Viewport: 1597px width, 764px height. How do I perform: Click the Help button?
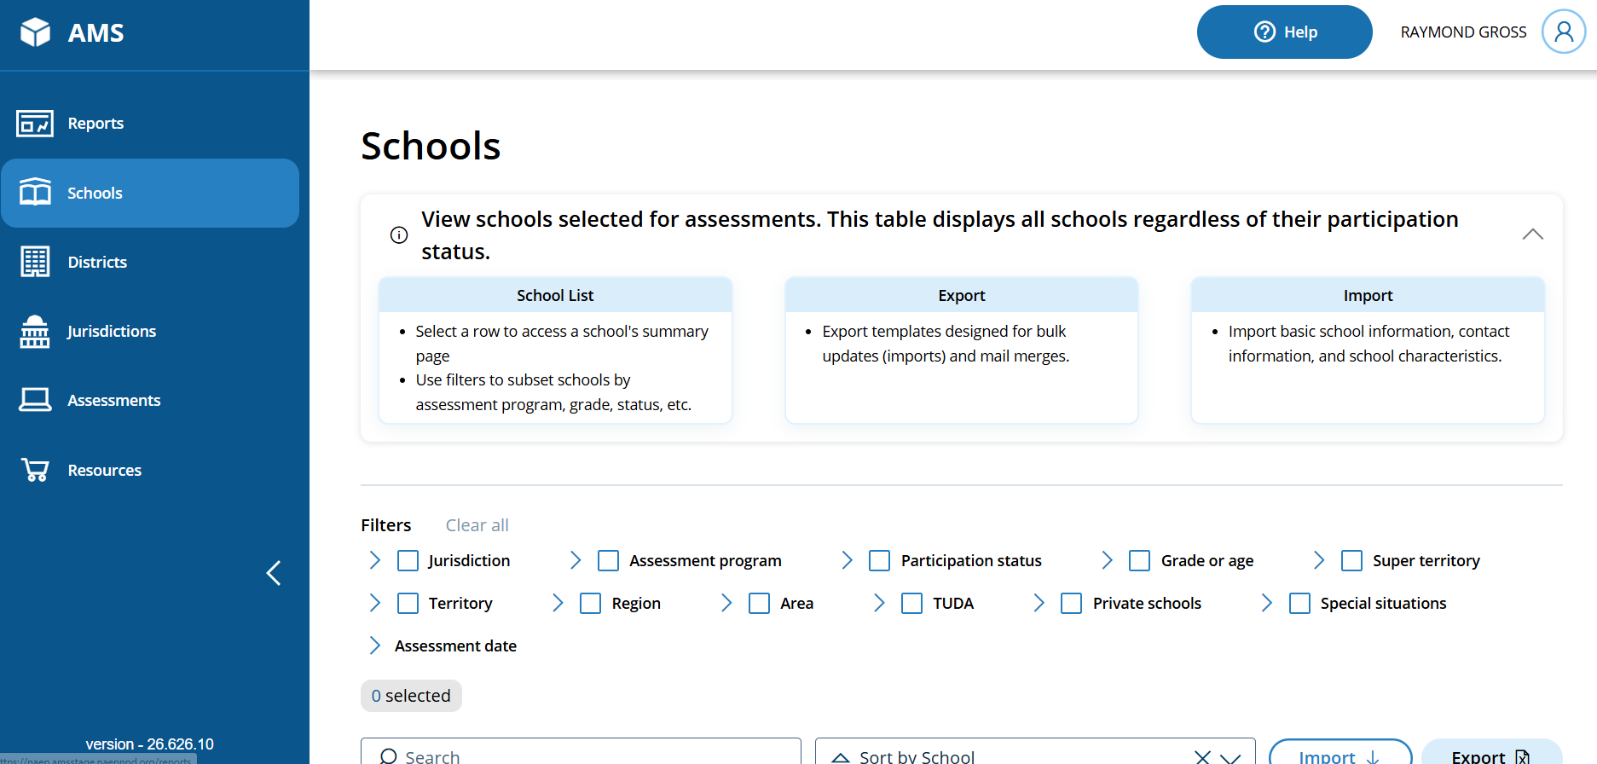tap(1284, 32)
